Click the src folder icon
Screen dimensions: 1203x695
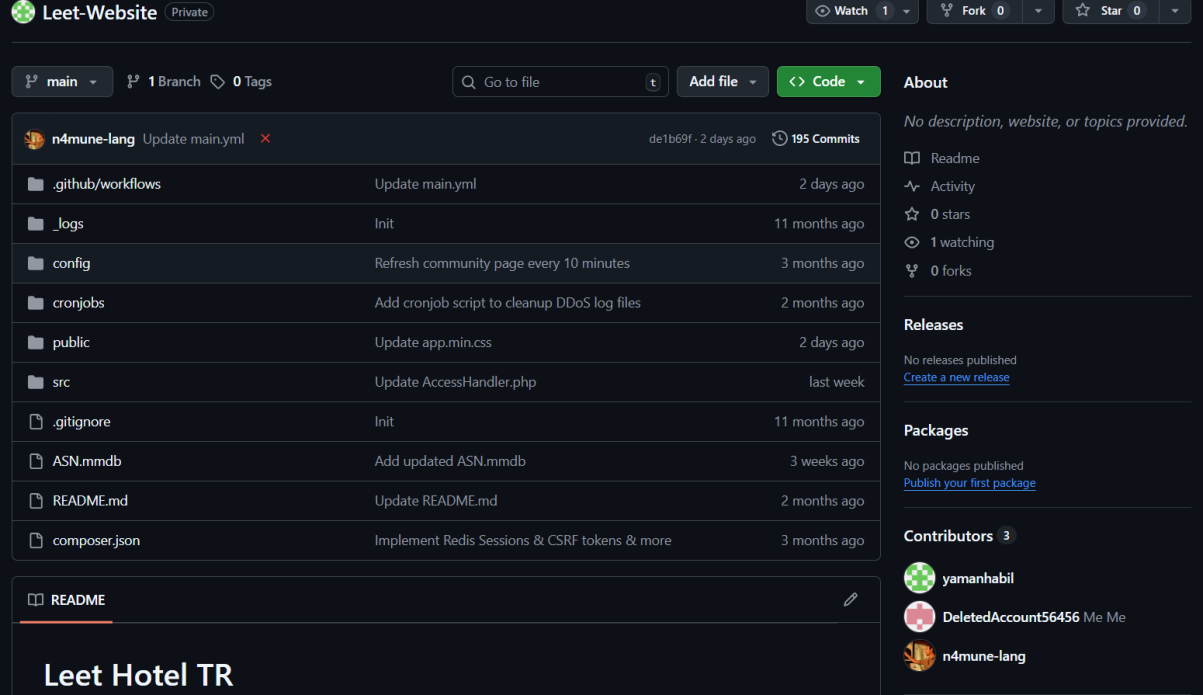(36, 382)
